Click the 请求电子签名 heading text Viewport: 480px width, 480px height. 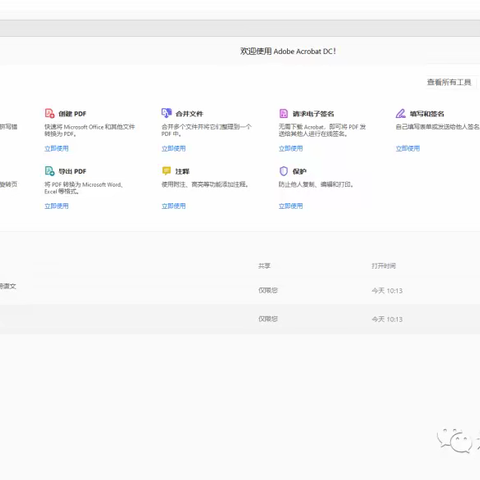pyautogui.click(x=313, y=114)
